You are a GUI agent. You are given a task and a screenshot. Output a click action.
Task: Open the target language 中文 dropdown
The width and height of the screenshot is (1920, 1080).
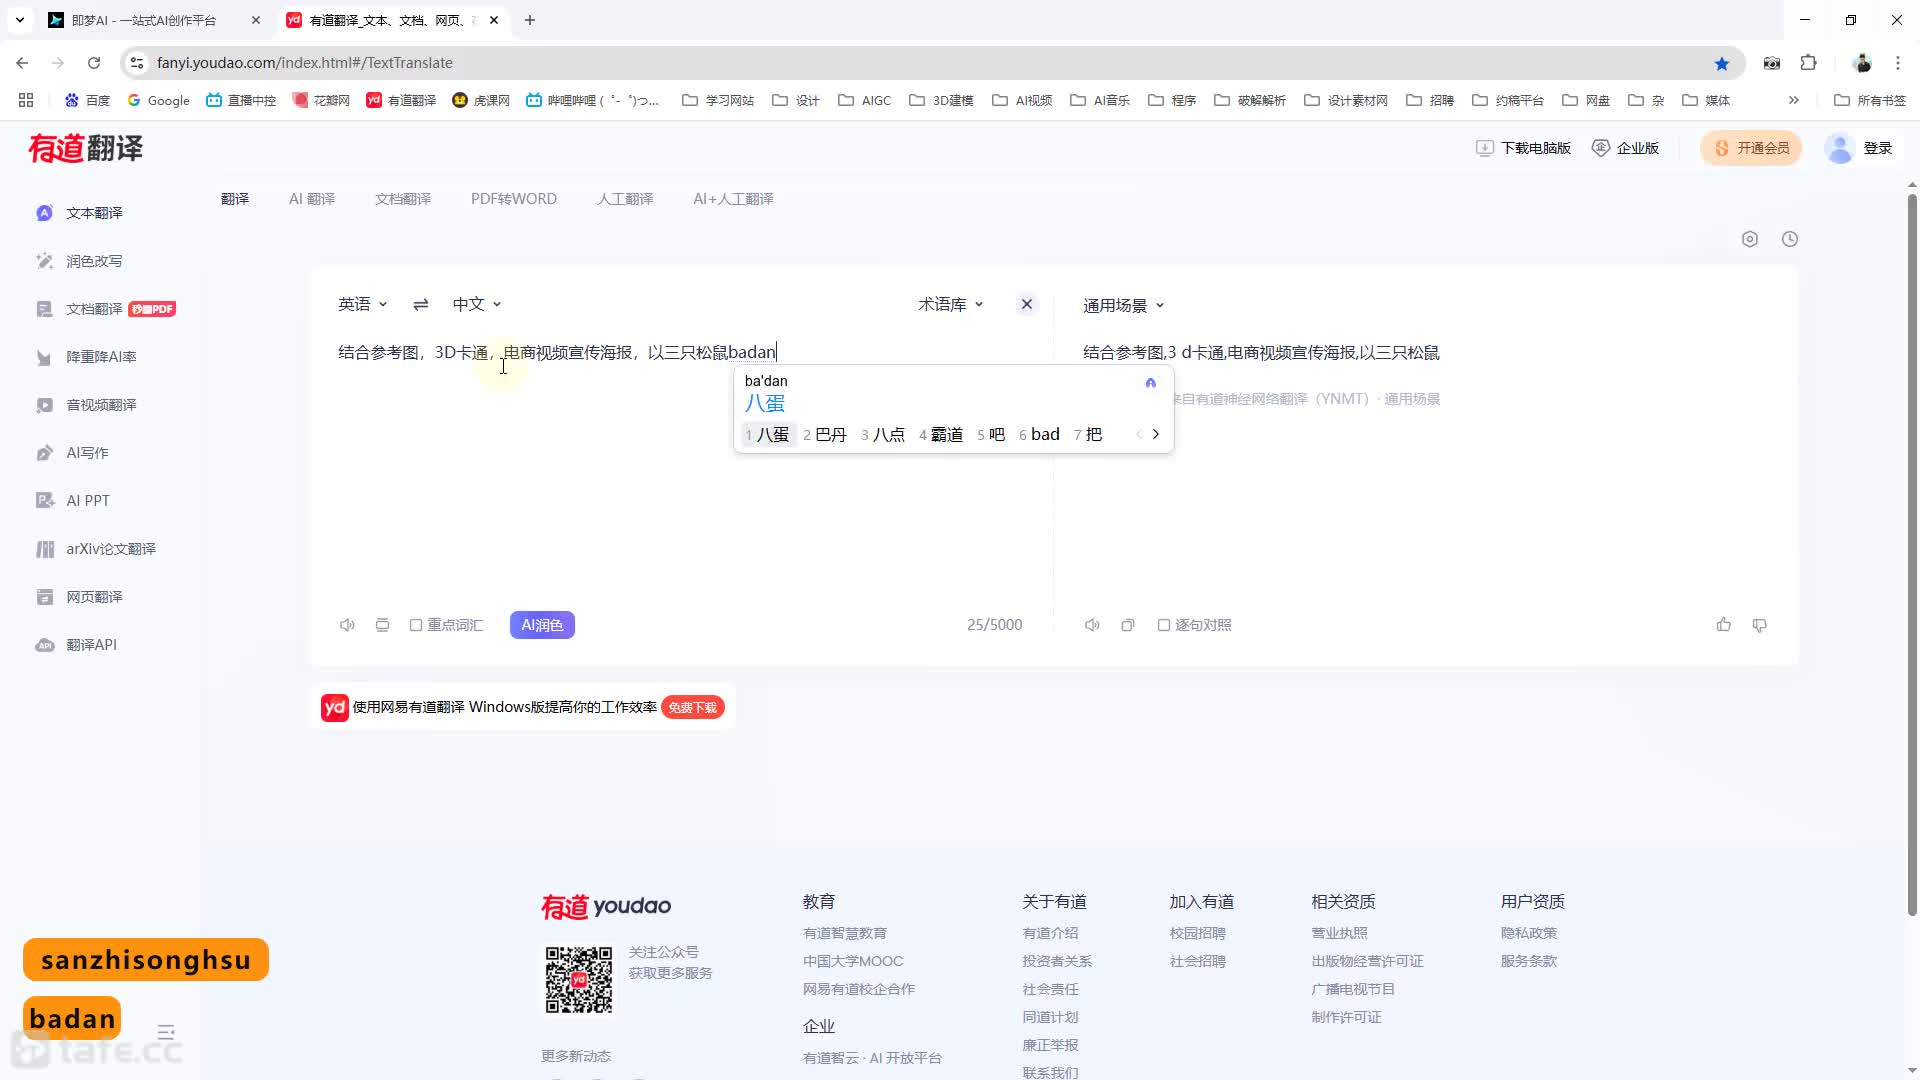(x=477, y=304)
